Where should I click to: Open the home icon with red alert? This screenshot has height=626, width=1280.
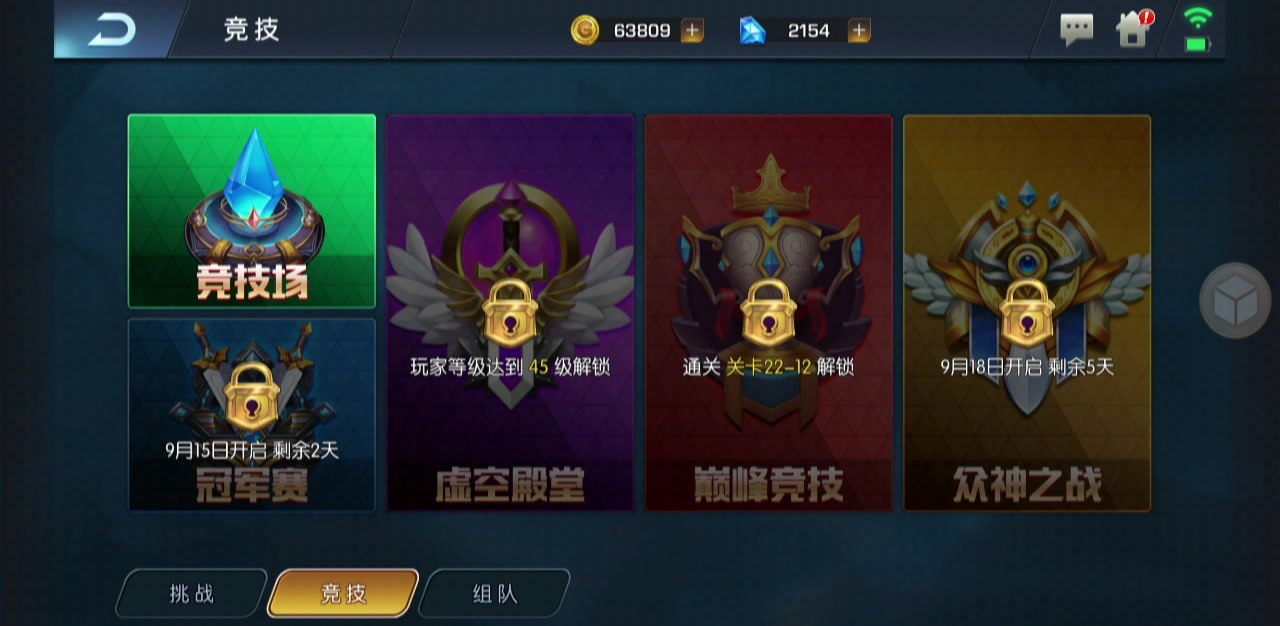(1134, 28)
